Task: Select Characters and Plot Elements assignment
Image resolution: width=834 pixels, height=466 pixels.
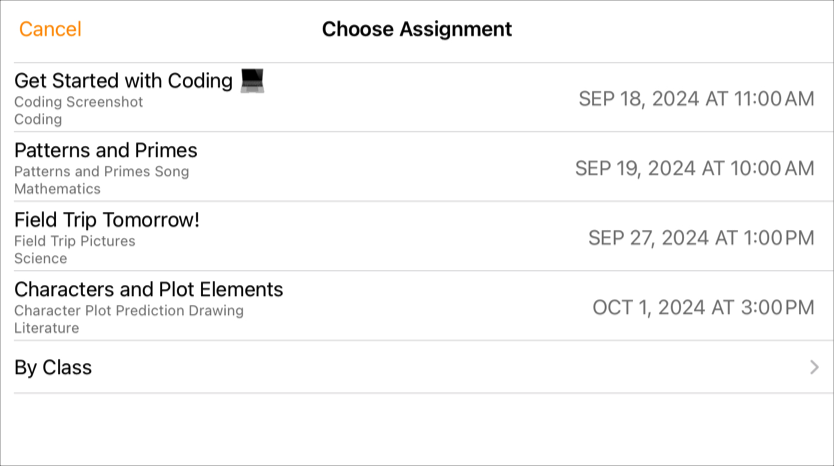Action: click(149, 290)
